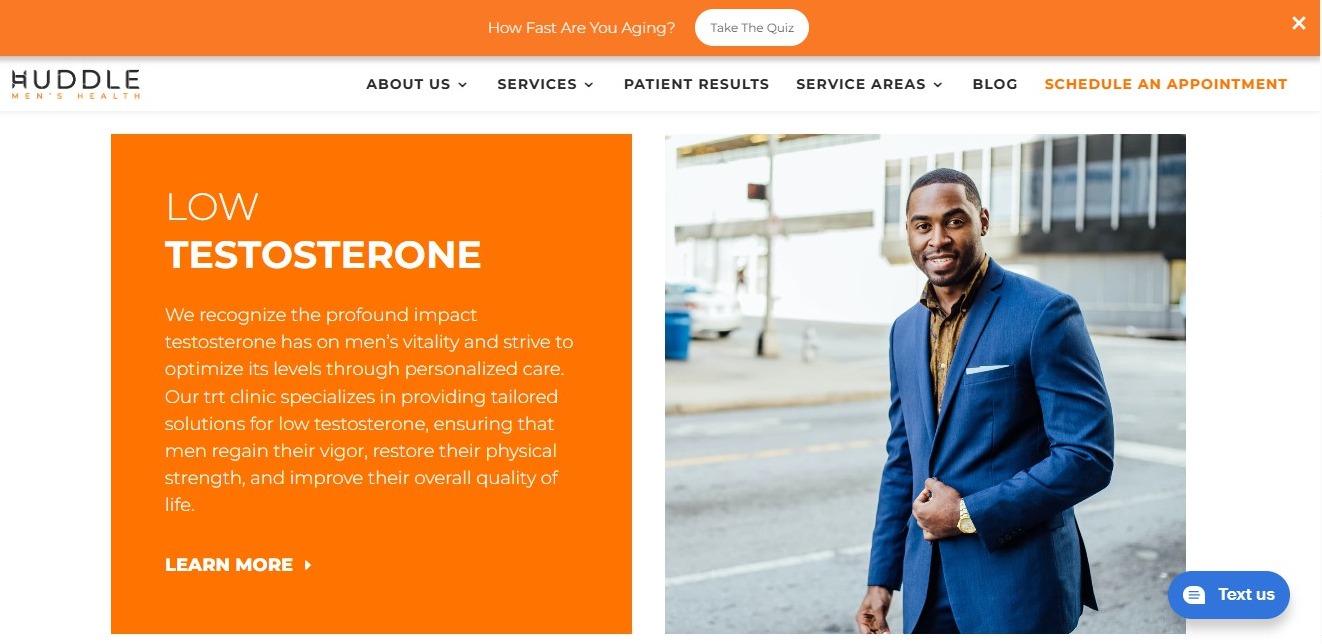Select the Services menu item
This screenshot has height=644, width=1322.
click(x=546, y=84)
